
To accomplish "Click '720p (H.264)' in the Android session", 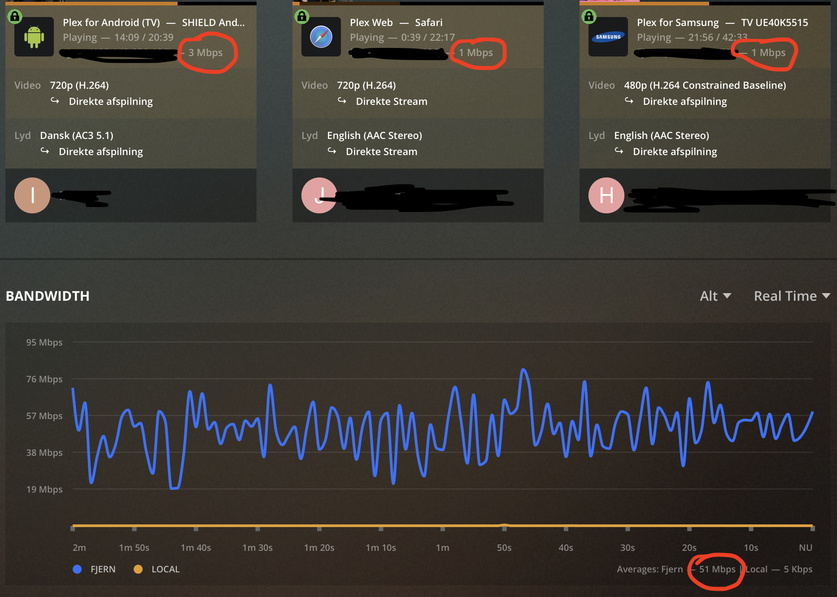I will pyautogui.click(x=79, y=85).
